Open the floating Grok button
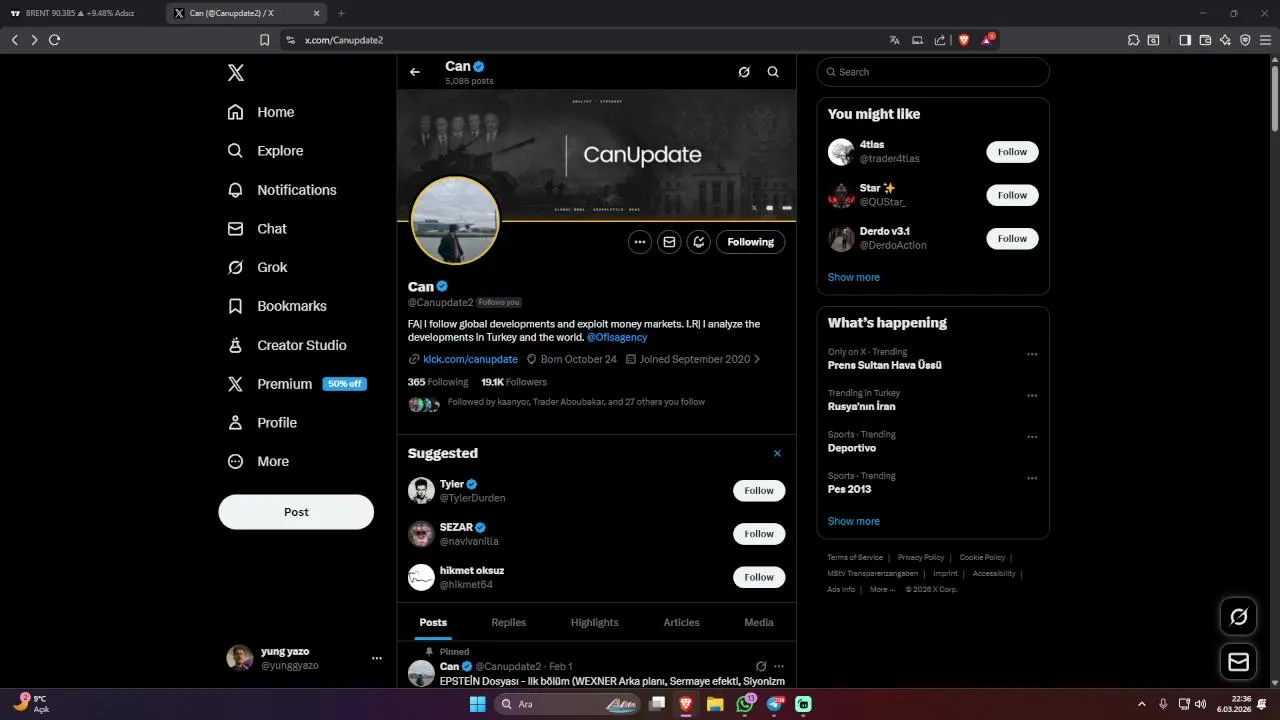The width and height of the screenshot is (1280, 720). coord(1238,617)
